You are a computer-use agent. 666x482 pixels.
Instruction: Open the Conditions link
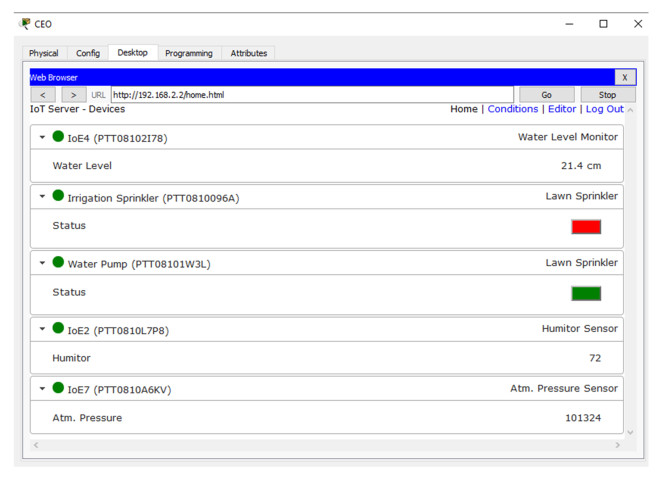512,109
